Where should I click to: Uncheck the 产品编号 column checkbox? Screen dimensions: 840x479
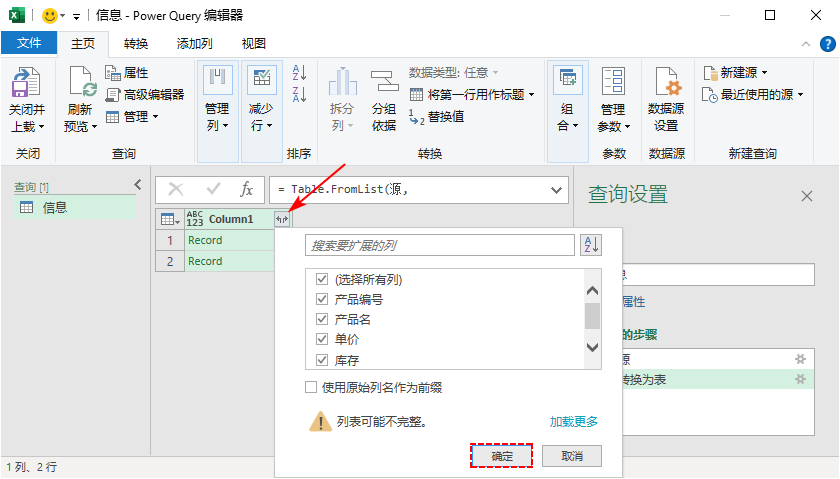(x=322, y=299)
